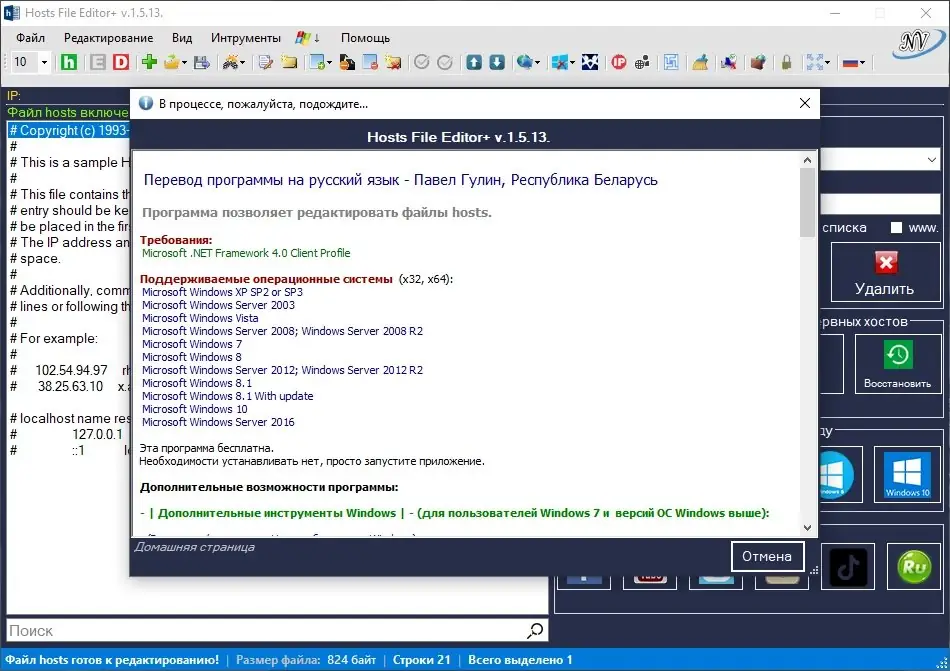950x671 pixels.
Task: Click the globe toolbar icon
Action: click(525, 62)
